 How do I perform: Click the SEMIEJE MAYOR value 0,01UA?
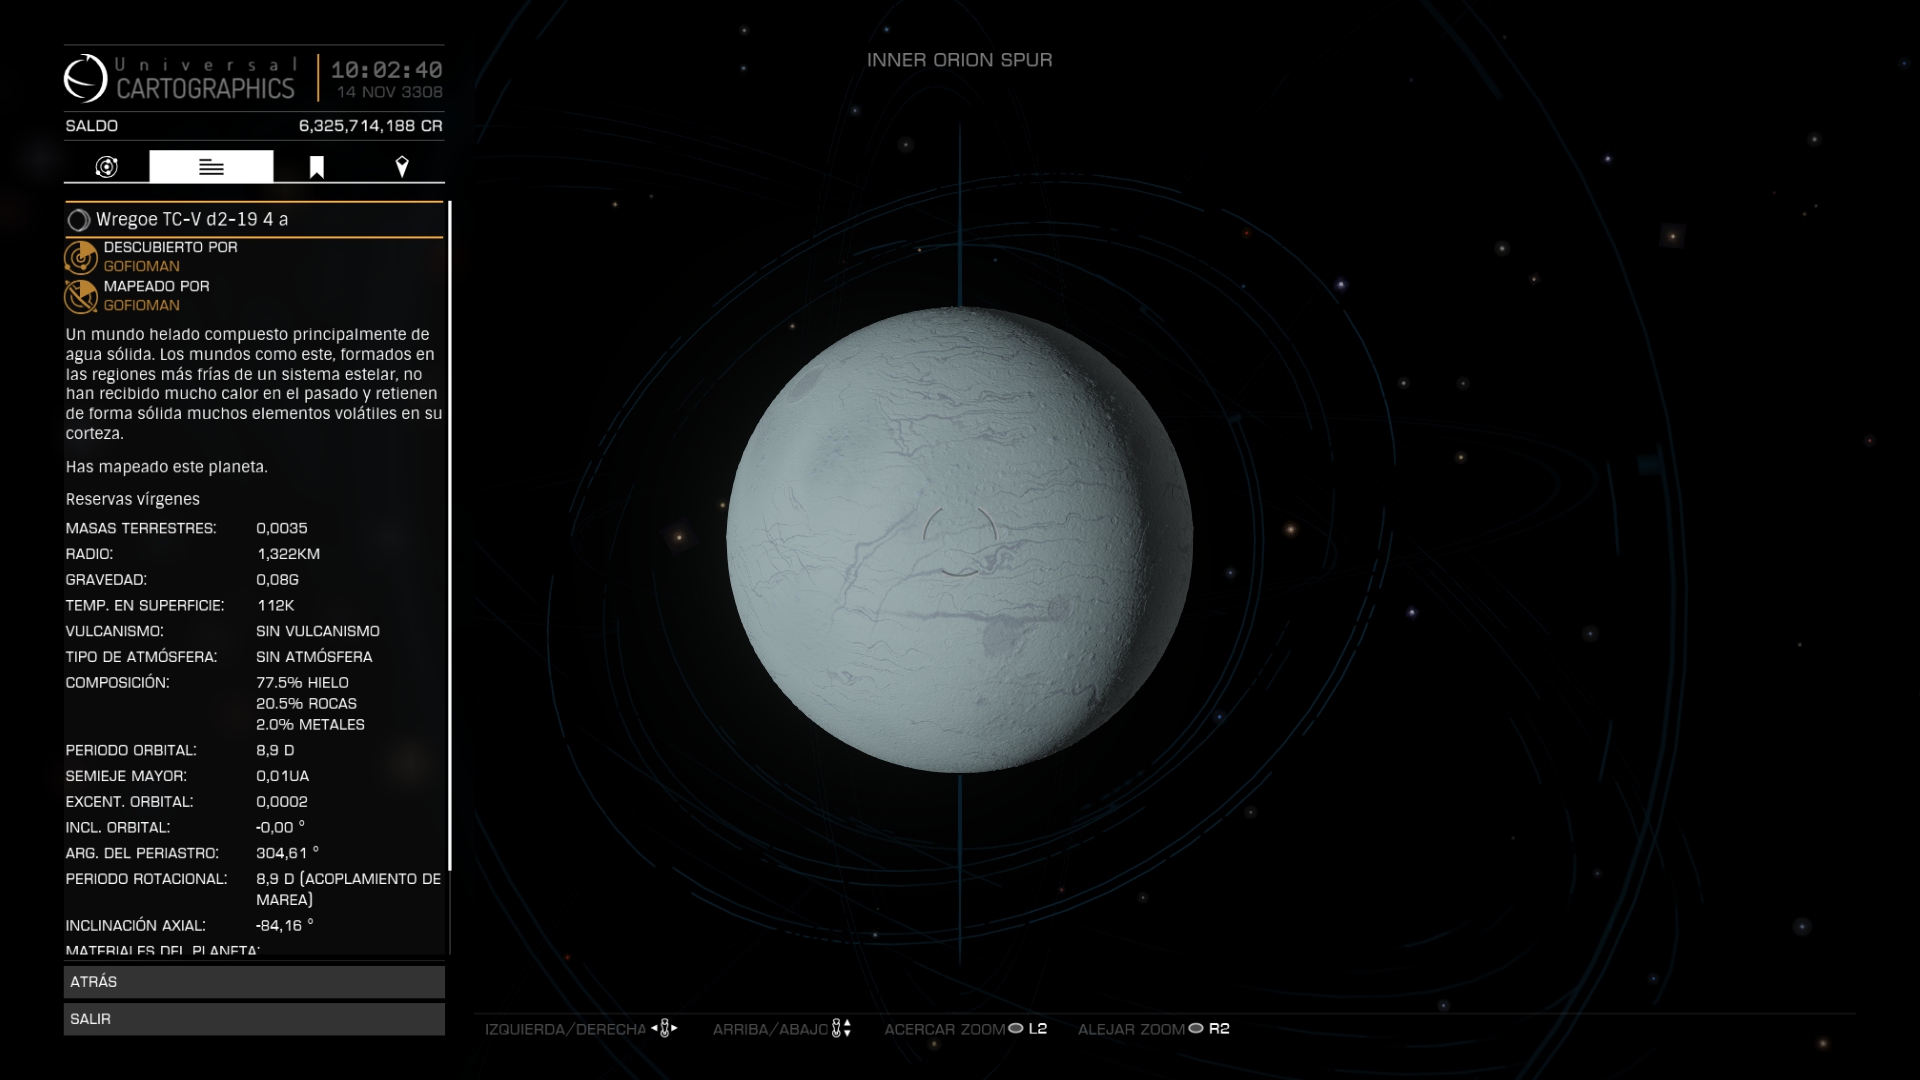point(282,776)
